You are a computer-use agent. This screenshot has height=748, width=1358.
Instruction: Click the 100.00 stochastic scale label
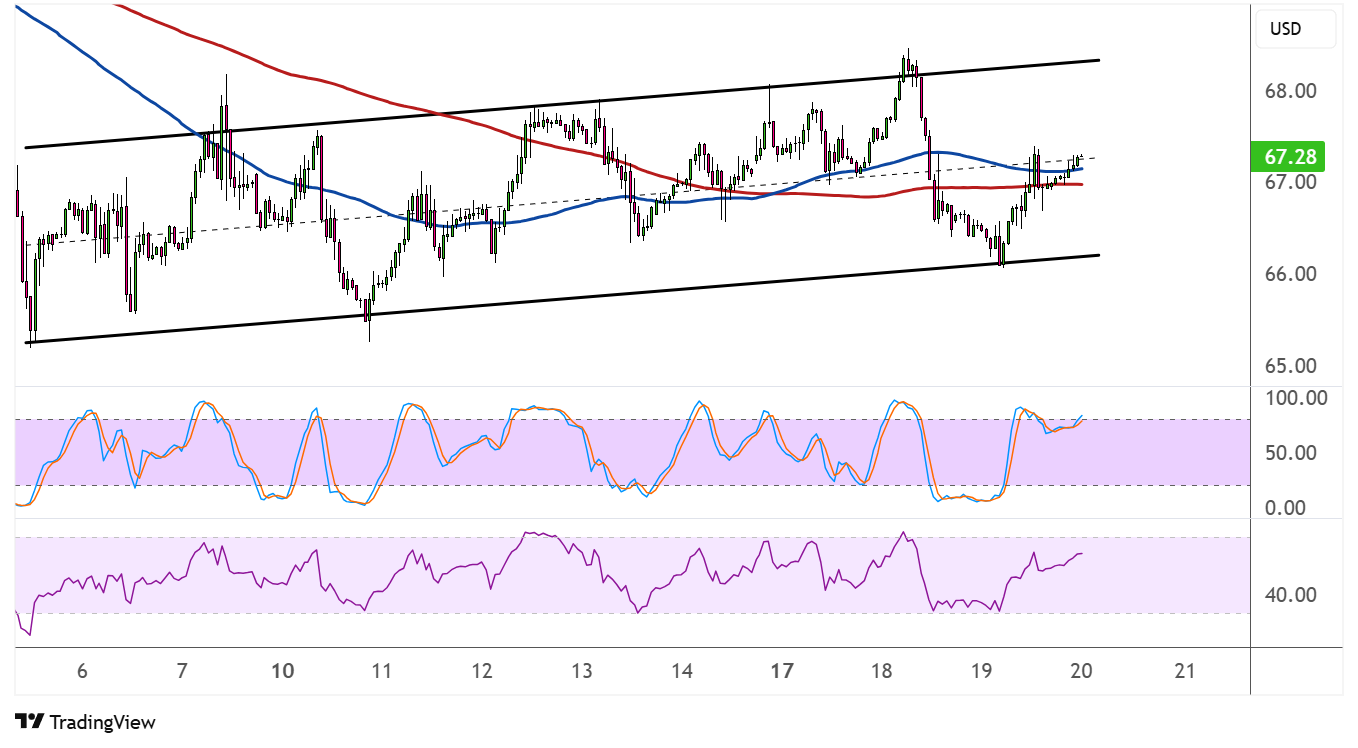(1296, 398)
